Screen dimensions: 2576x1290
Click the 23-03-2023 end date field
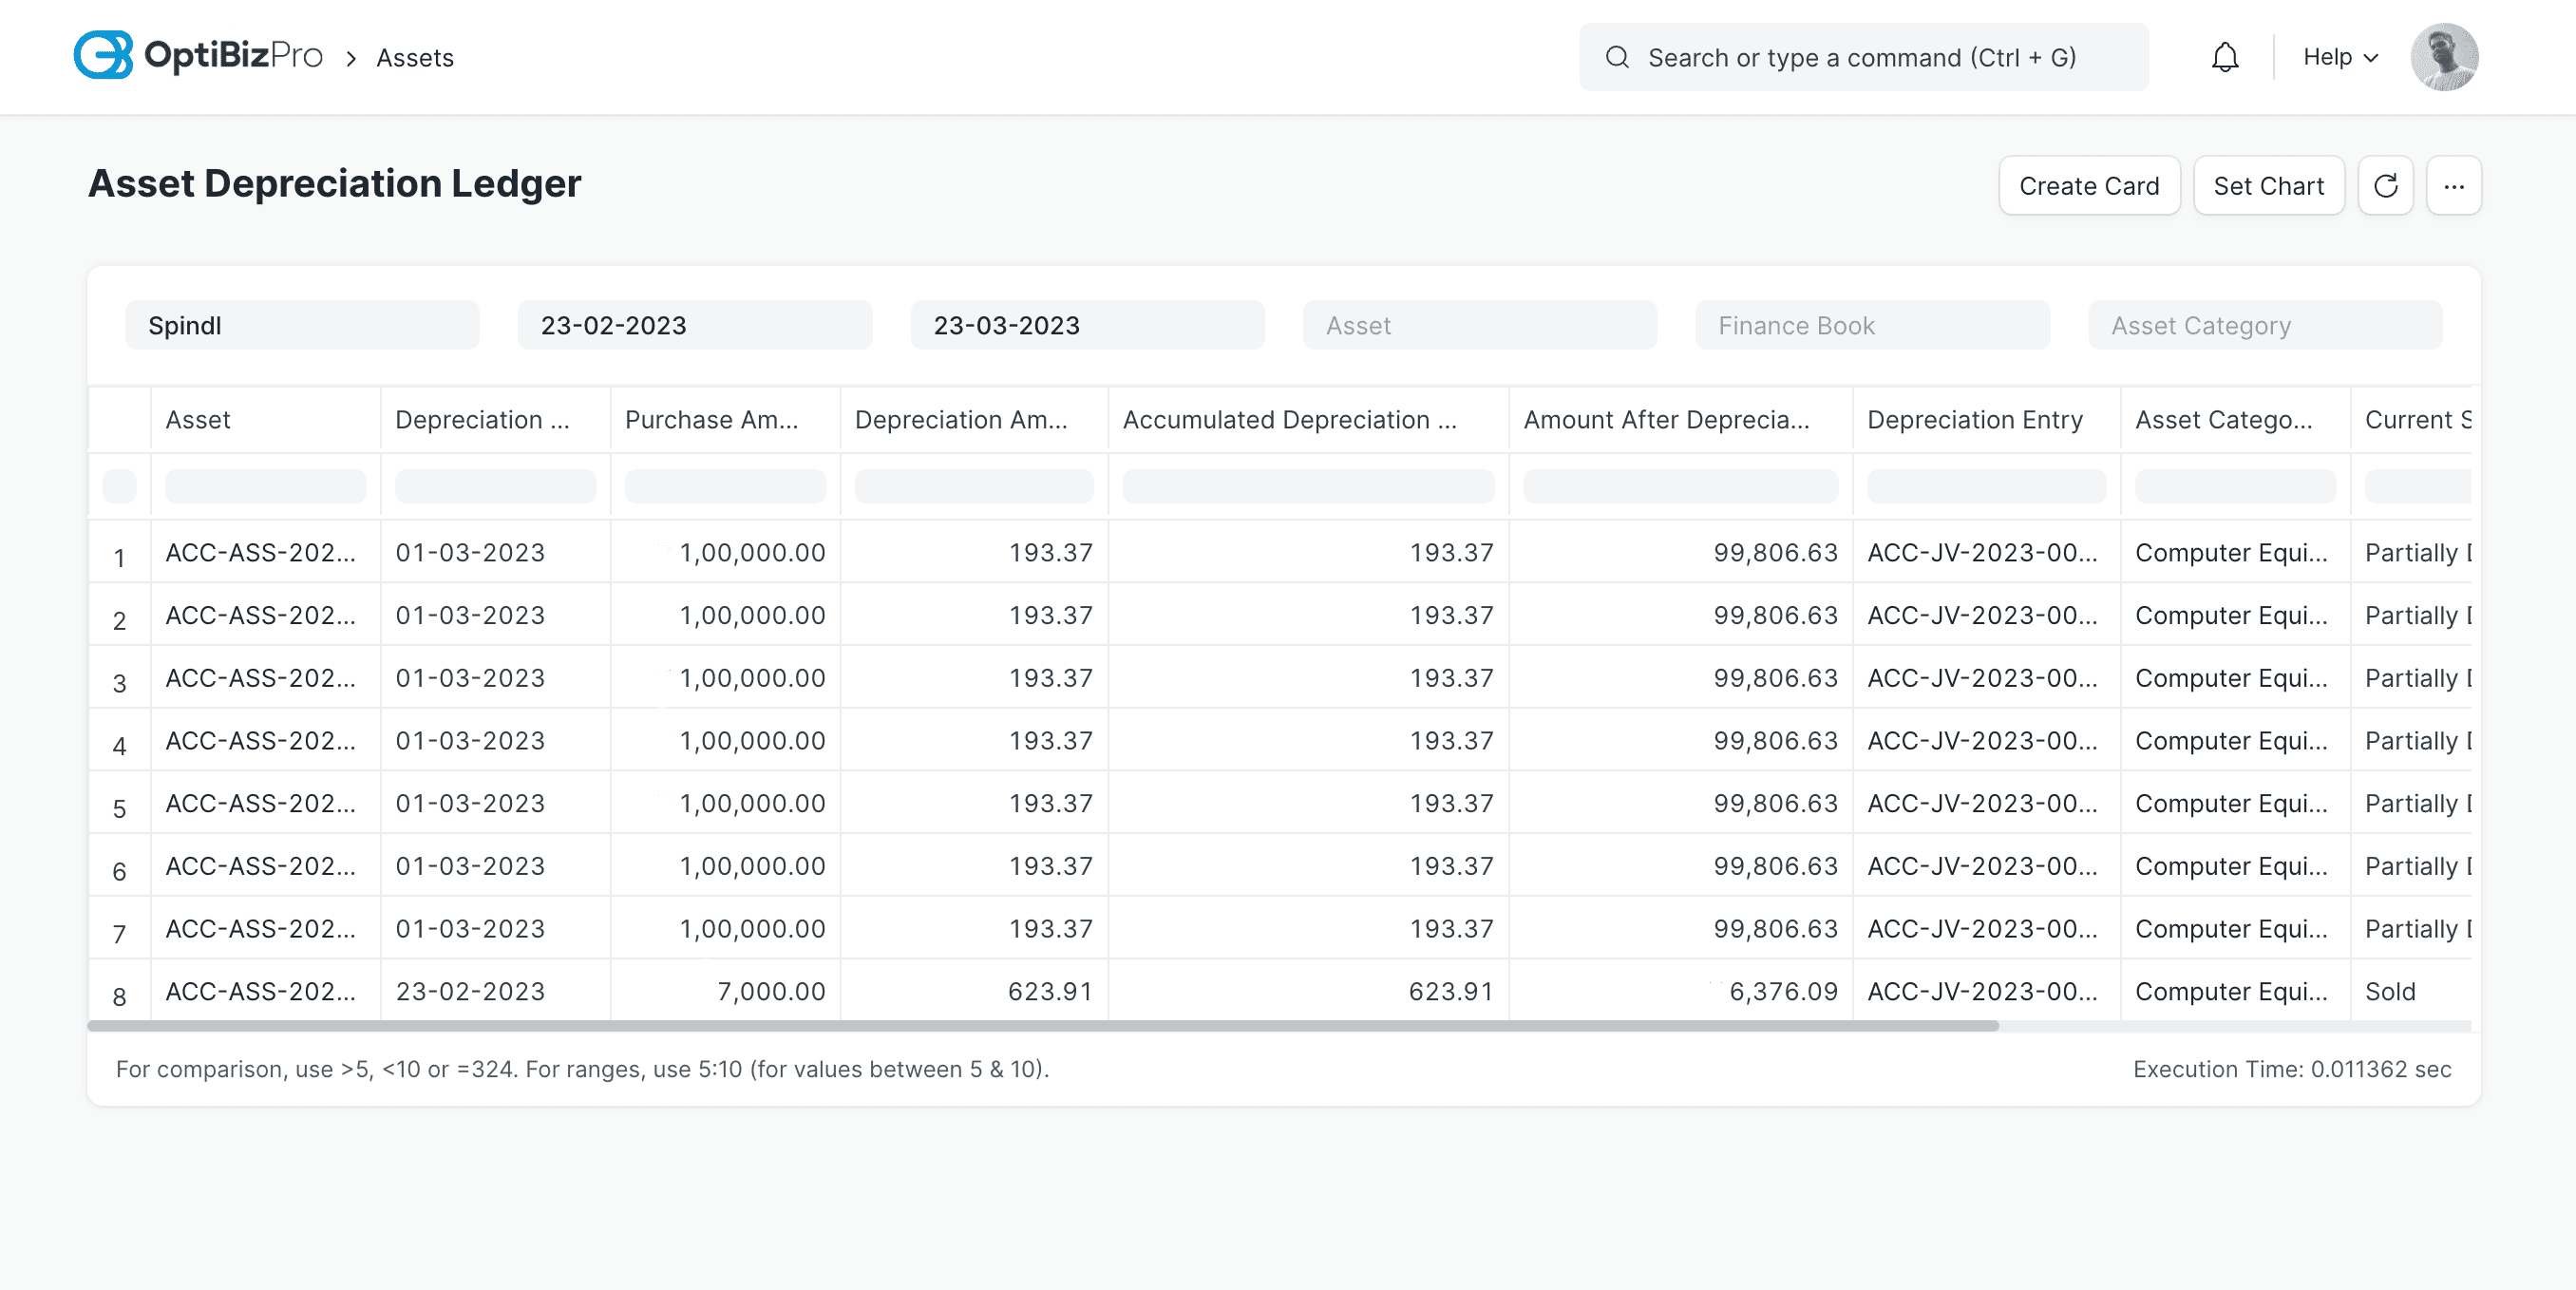[x=1087, y=324]
